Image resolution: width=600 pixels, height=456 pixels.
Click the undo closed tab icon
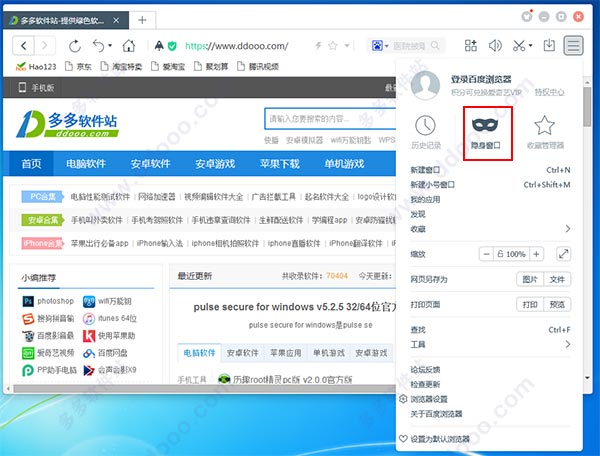(98, 46)
